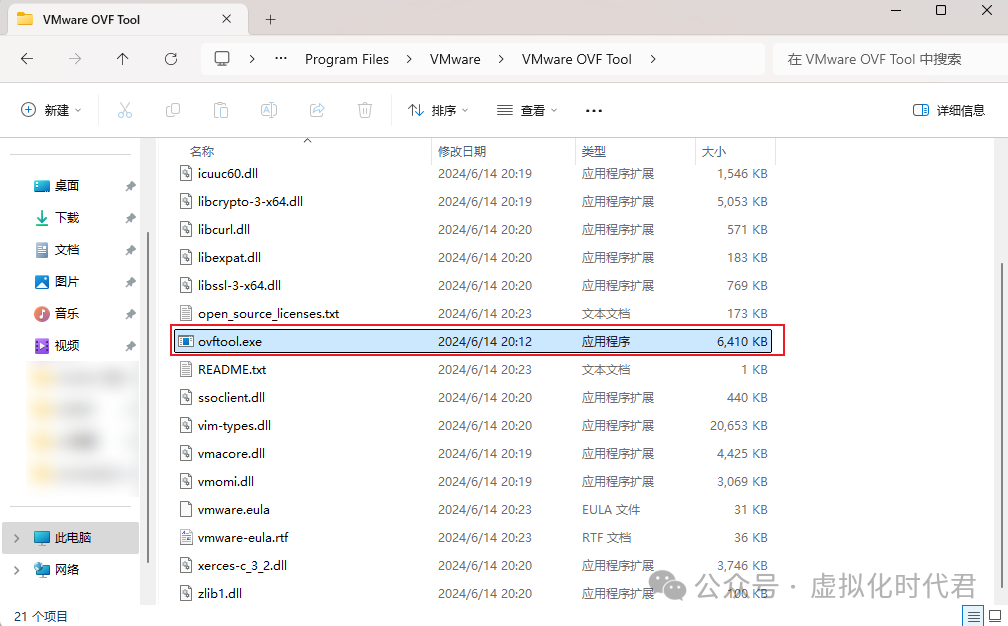
Task: Click the PC monitor icon in address bar
Action: coord(222,58)
